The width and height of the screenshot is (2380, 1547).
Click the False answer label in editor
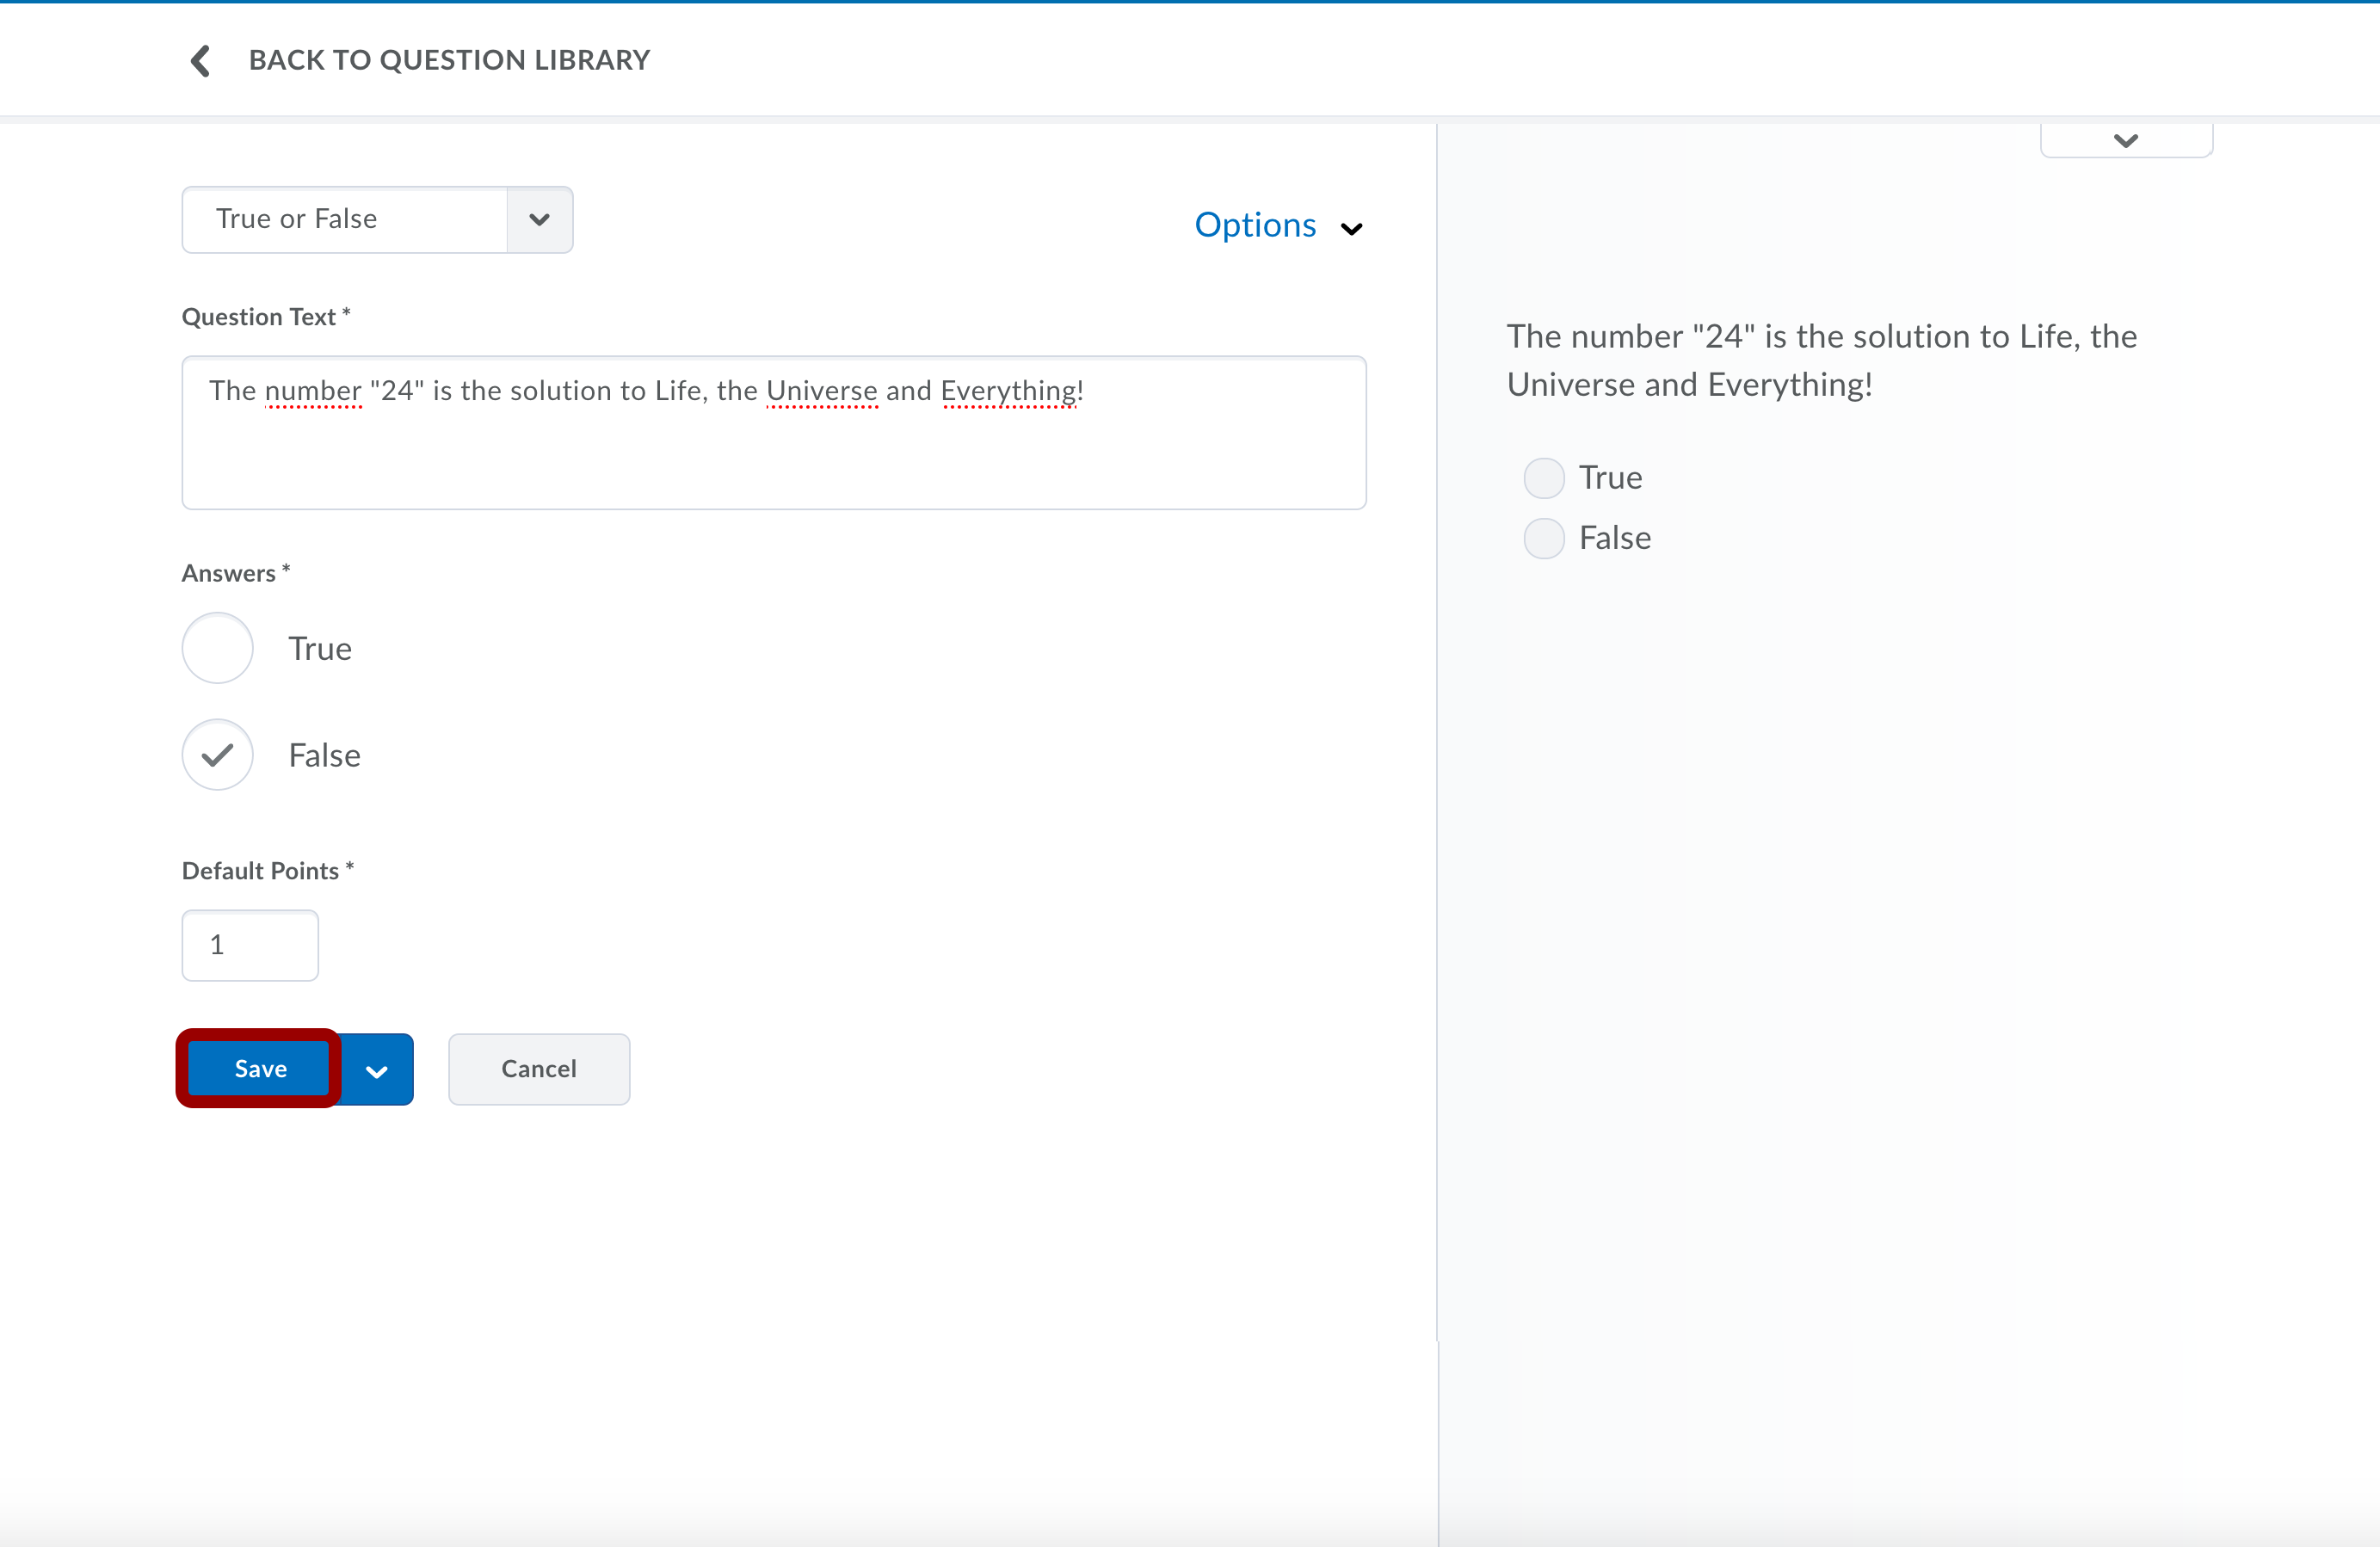pos(324,755)
